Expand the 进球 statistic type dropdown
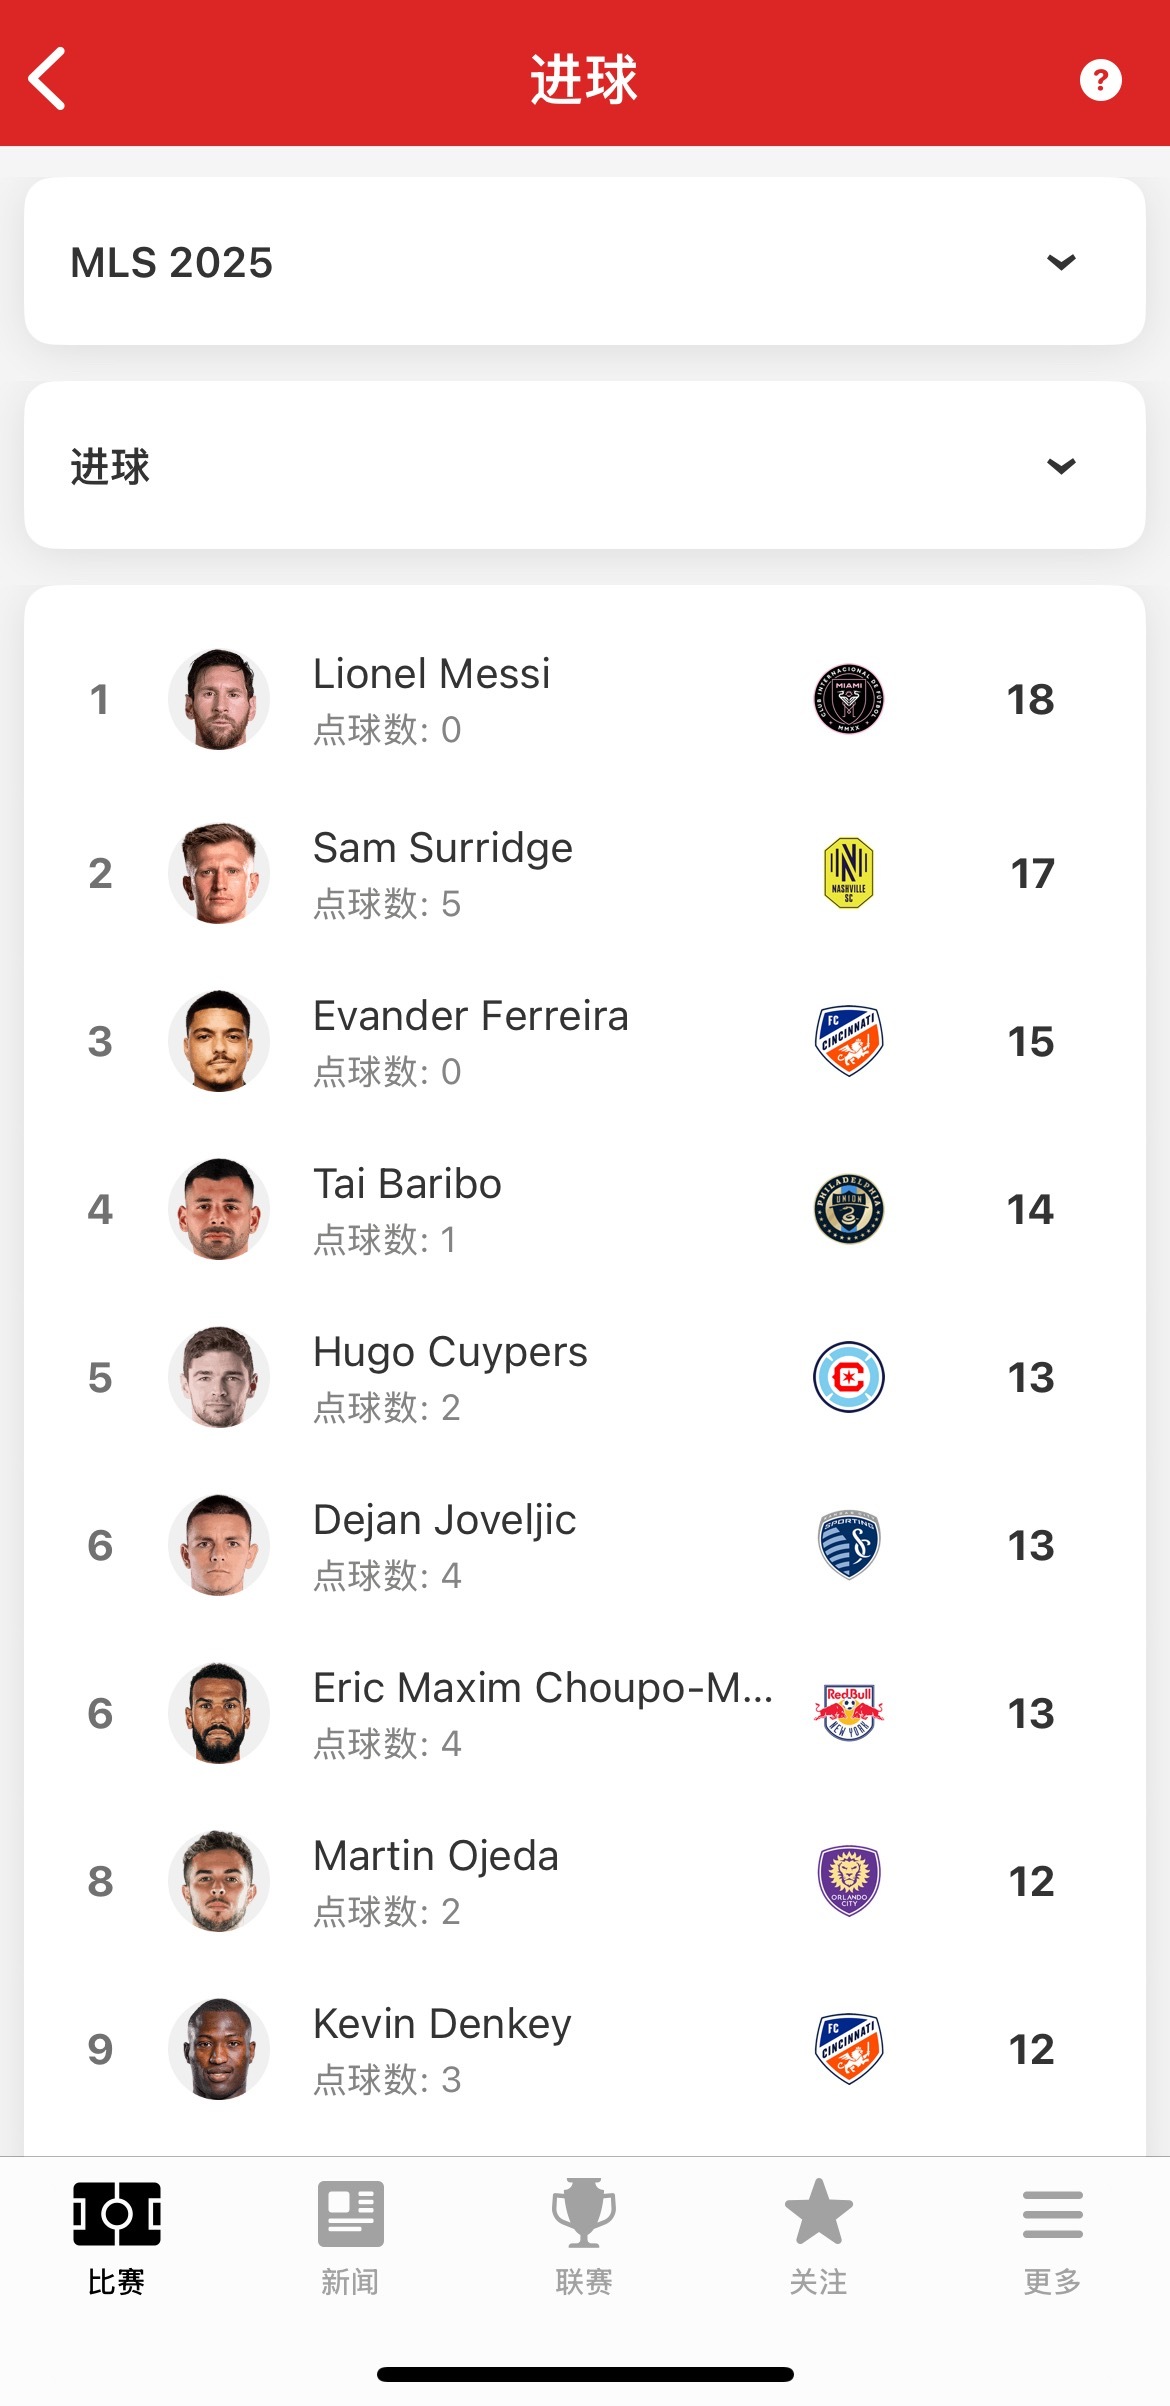 pos(585,466)
